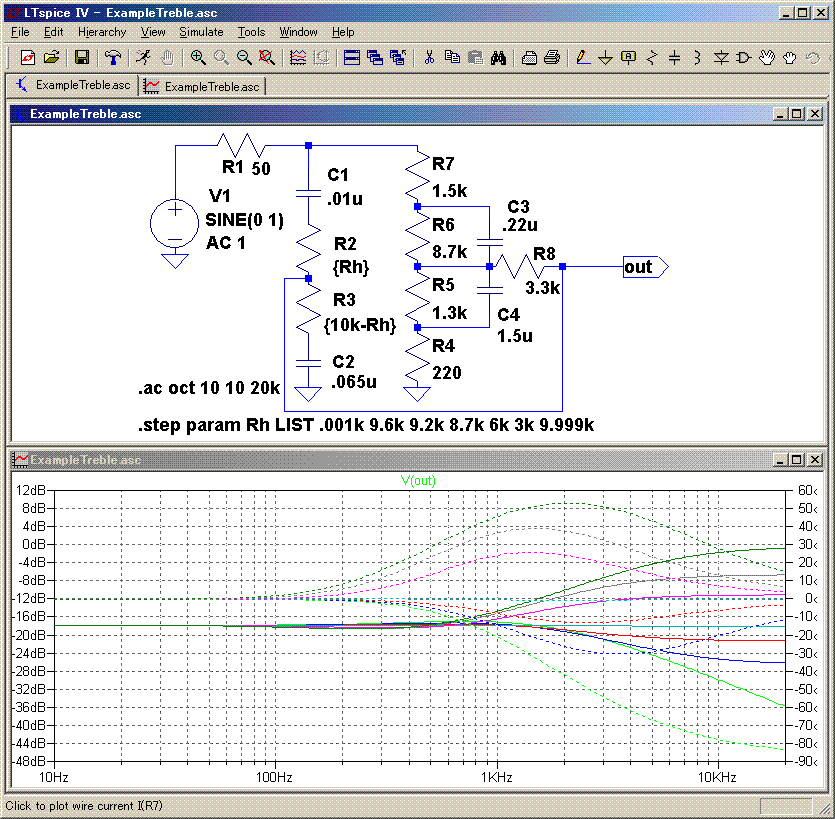Select the Draw Wire pencil tool
The width and height of the screenshot is (835, 819).
pos(583,57)
